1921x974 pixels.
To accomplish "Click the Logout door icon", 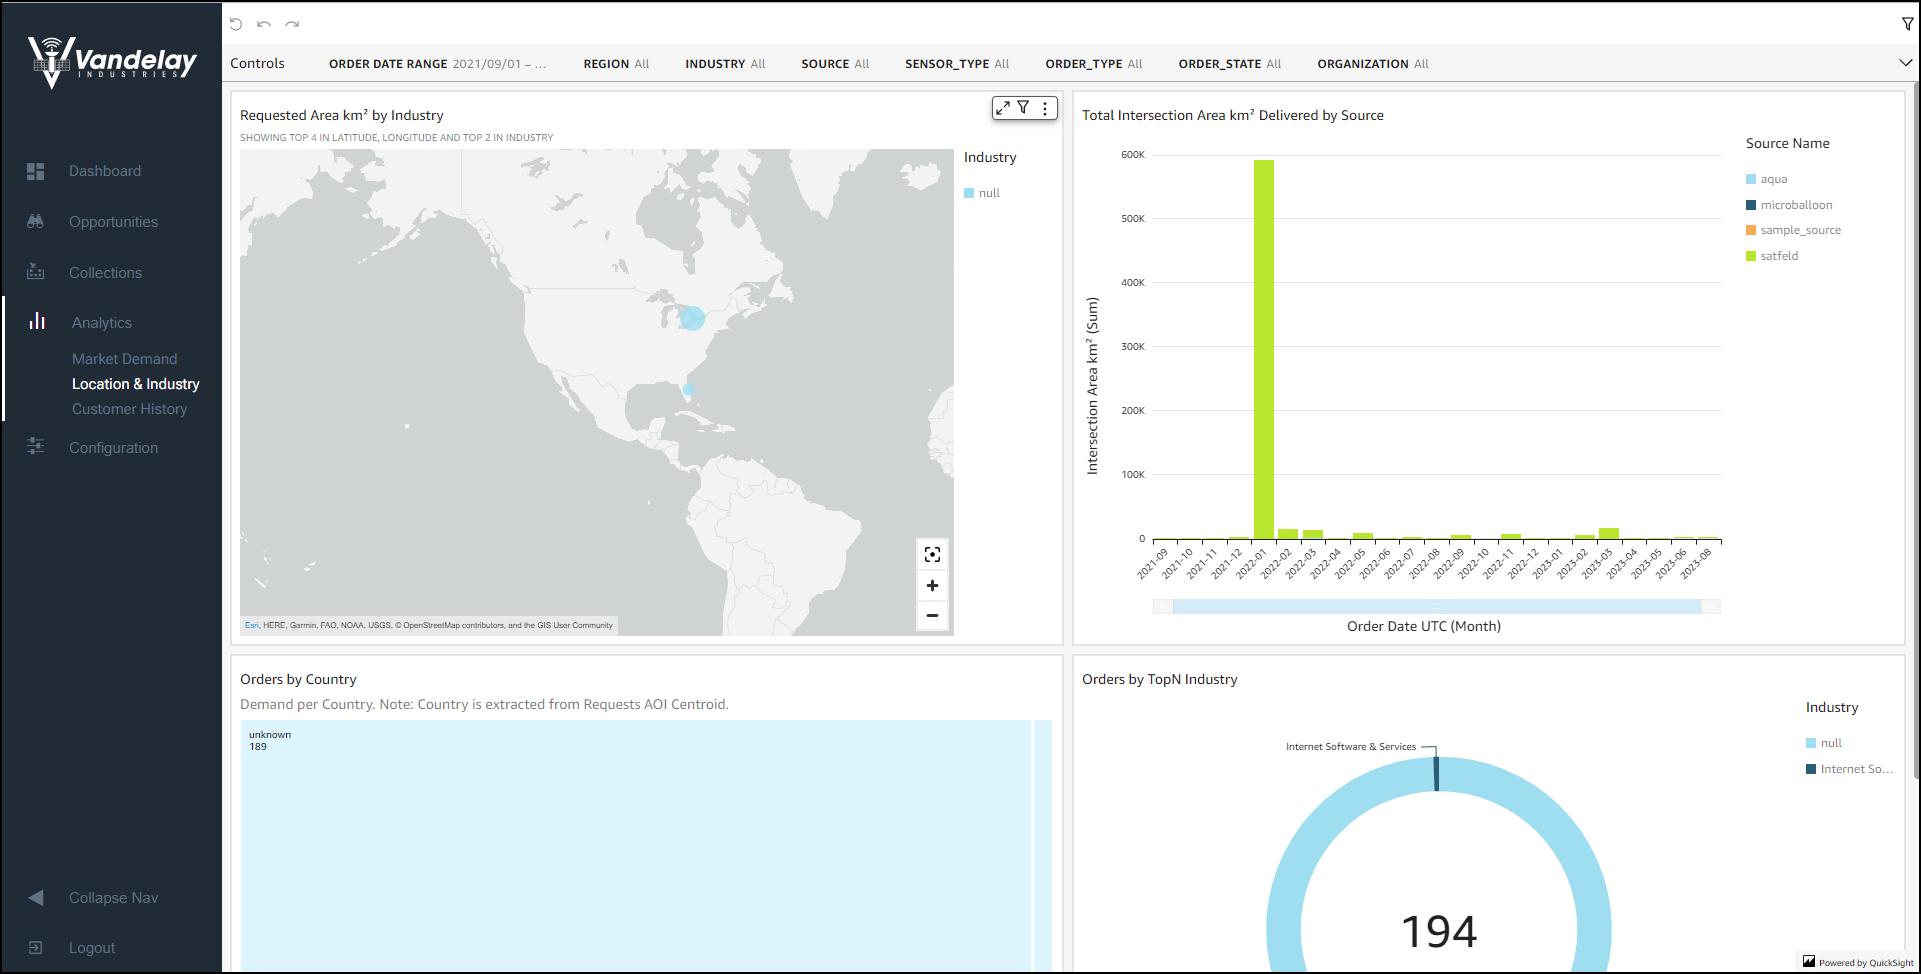I will tap(36, 947).
